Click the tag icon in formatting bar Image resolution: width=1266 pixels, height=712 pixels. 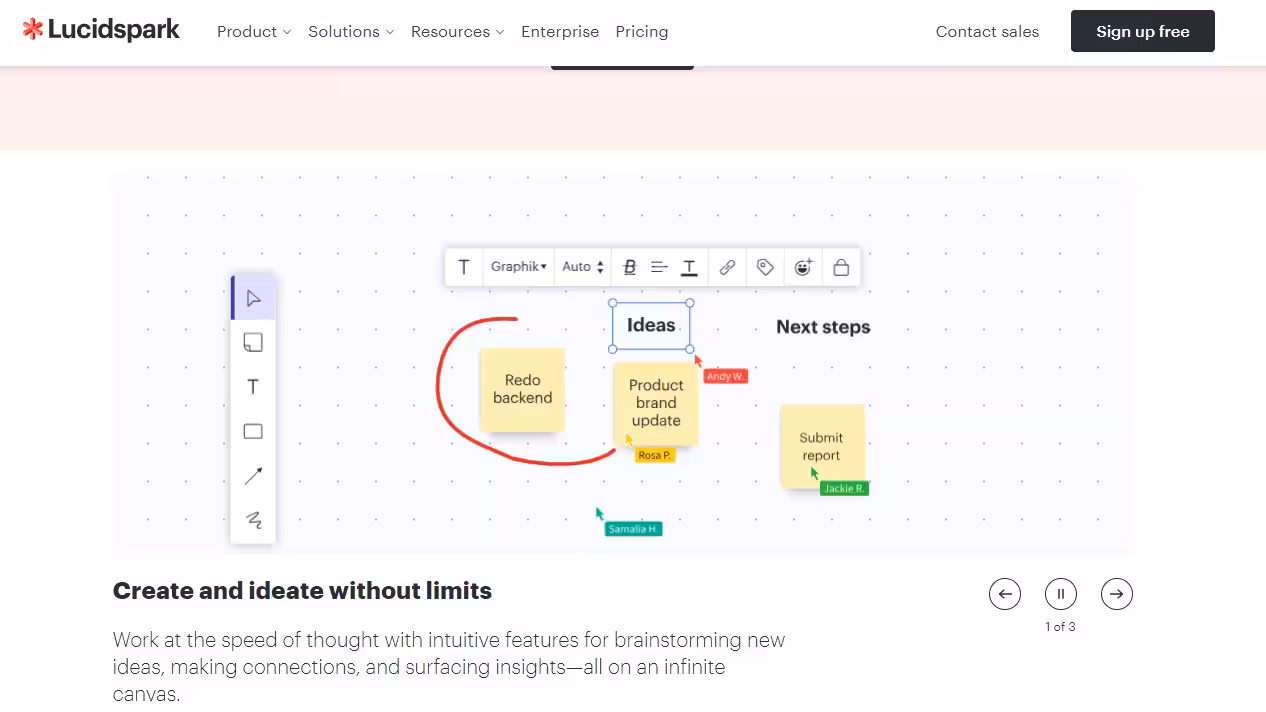coord(765,267)
